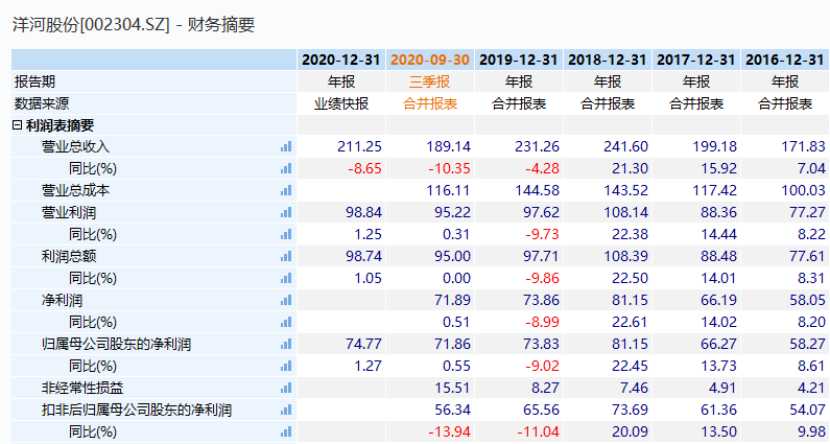
Task: Click net profit value 73.86
Action: 542,301
